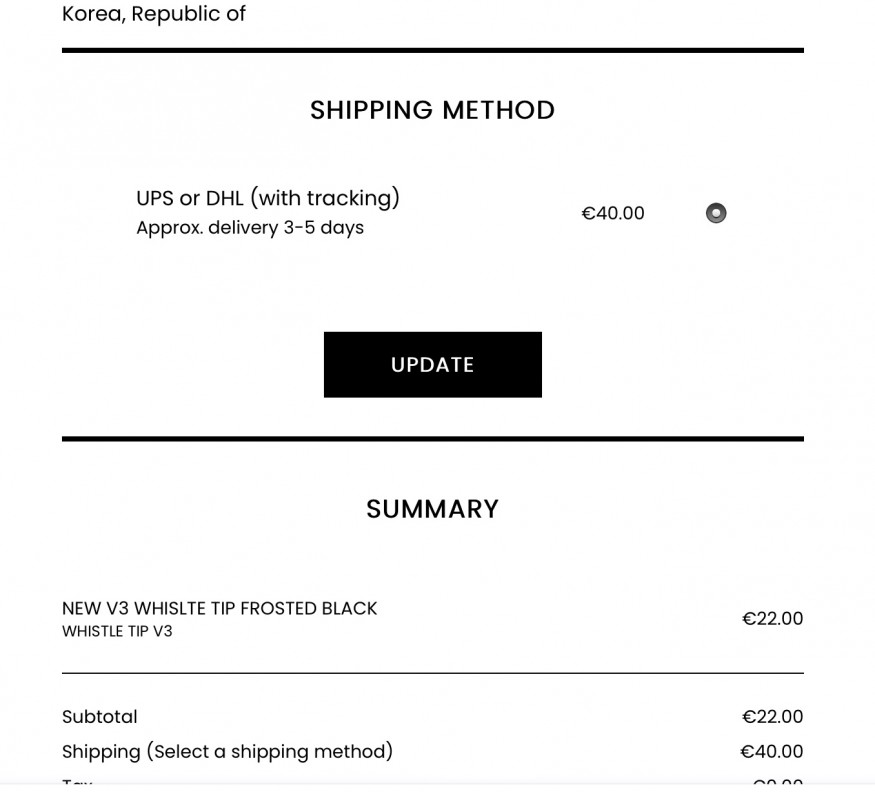Screen dimensions: 875x792
Task: Click the thick divider above SHIPPING METHOD
Action: (x=432, y=50)
